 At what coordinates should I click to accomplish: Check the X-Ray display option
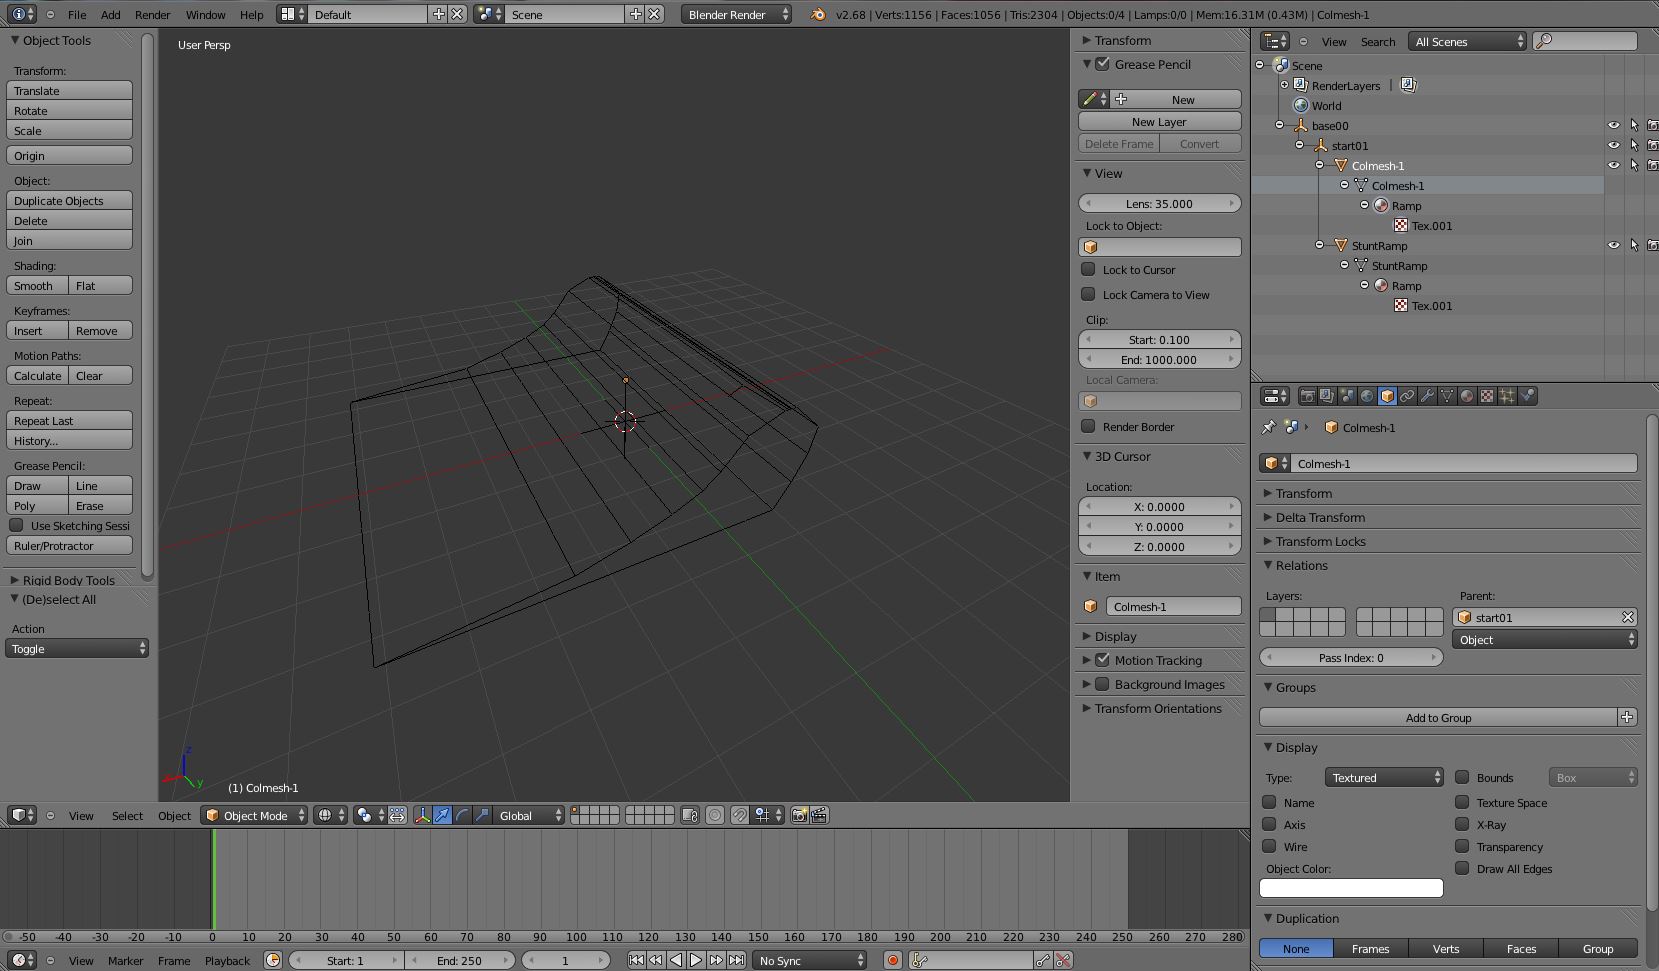click(1462, 824)
